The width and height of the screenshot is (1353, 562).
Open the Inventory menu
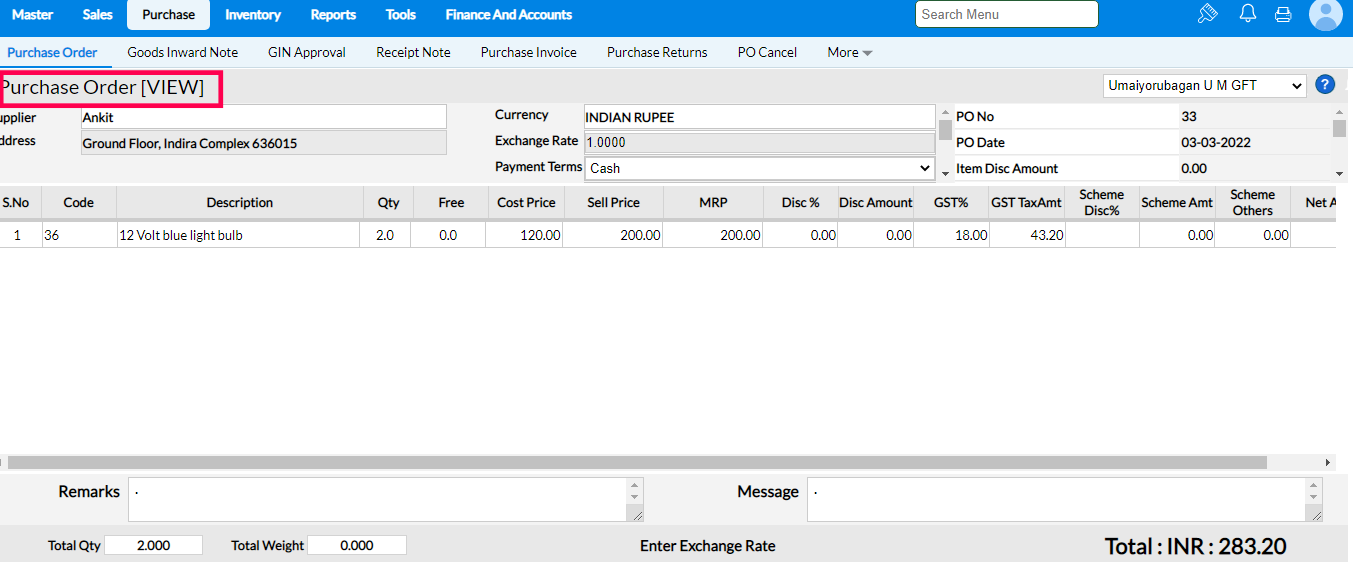(x=252, y=15)
